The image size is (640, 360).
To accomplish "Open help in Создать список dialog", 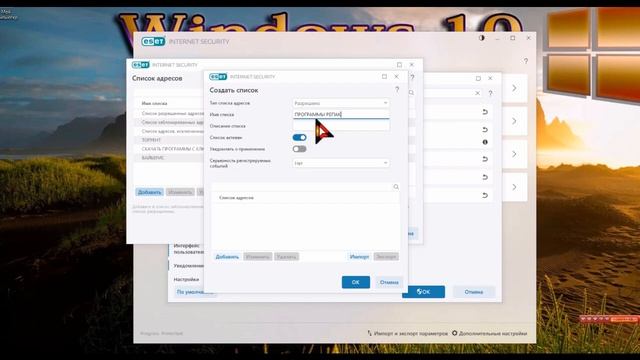I will tap(397, 90).
